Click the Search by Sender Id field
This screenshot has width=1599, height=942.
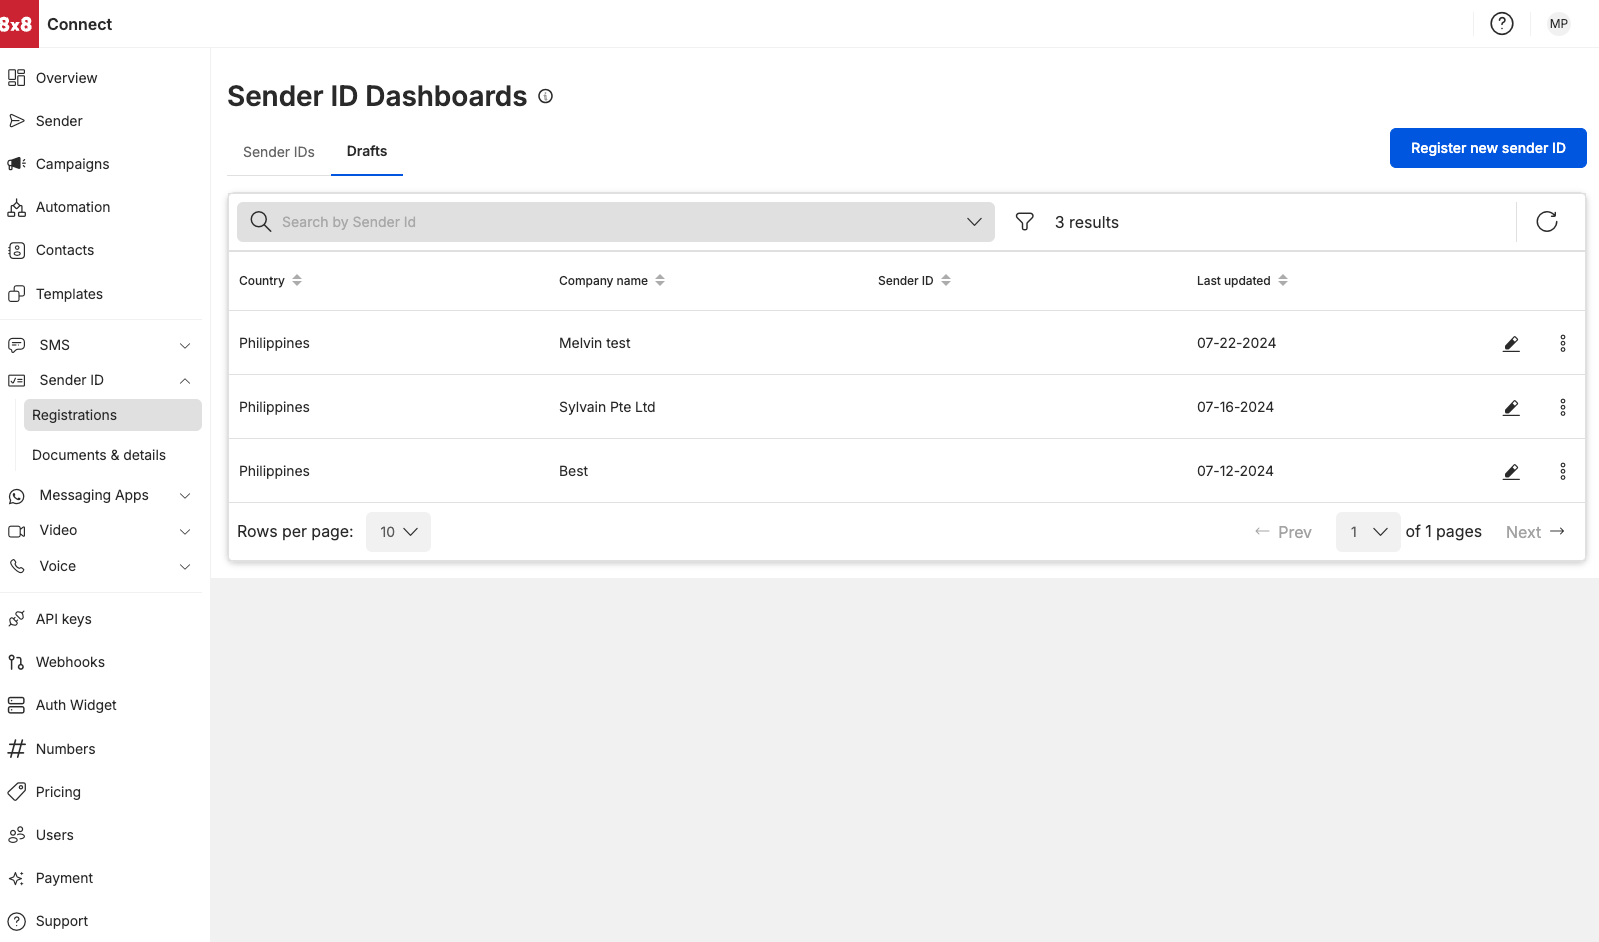click(x=615, y=222)
